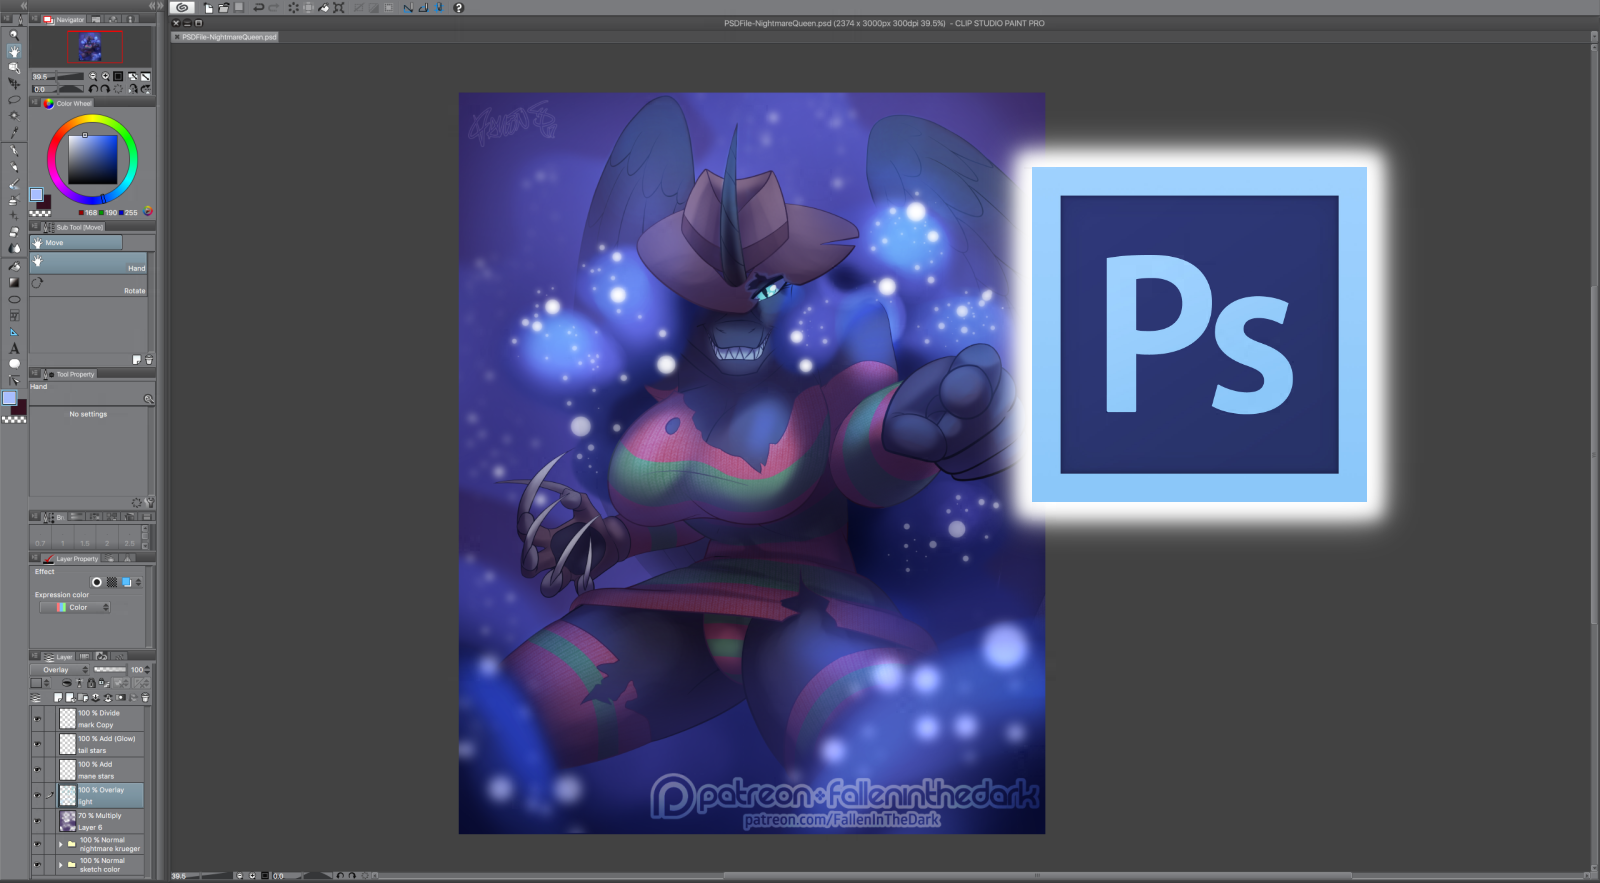Screen dimensions: 1600x883
Task: Toggle lock layer in Layer panel
Action: [x=91, y=683]
